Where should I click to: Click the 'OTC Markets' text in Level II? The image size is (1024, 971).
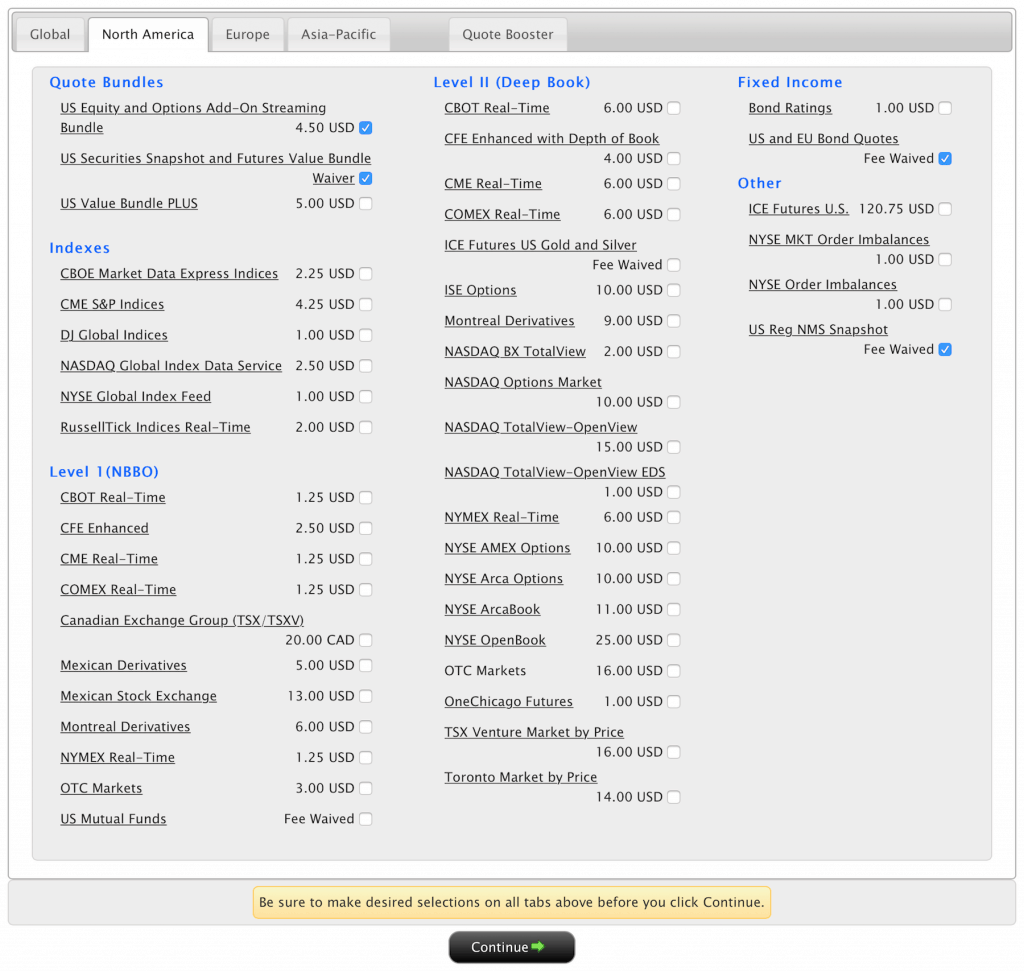click(485, 671)
